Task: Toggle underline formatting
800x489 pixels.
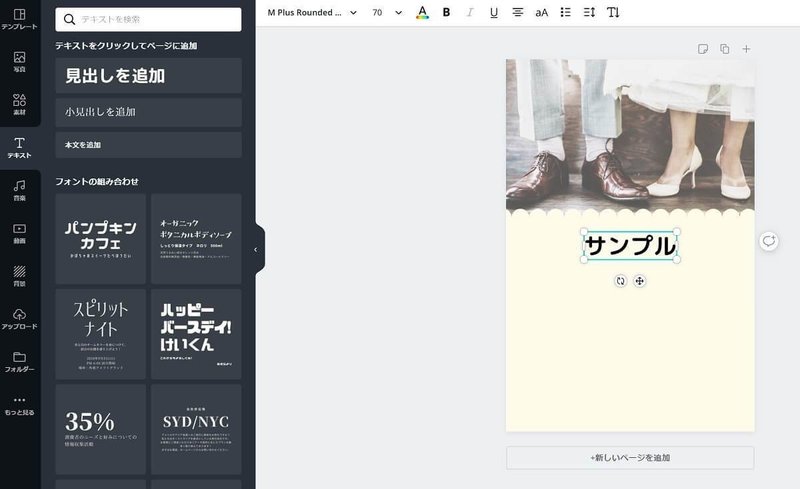Action: (x=493, y=13)
